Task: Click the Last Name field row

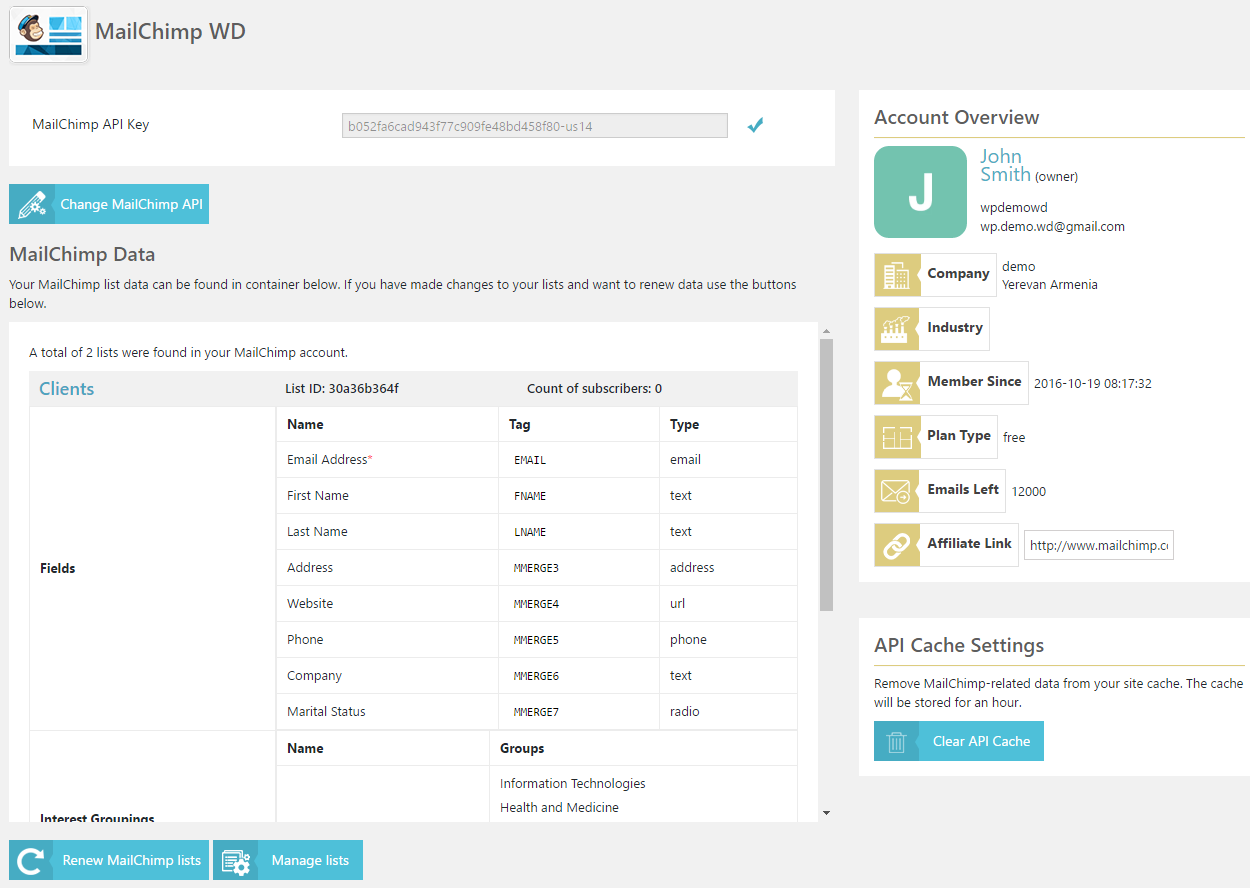Action: (x=537, y=532)
